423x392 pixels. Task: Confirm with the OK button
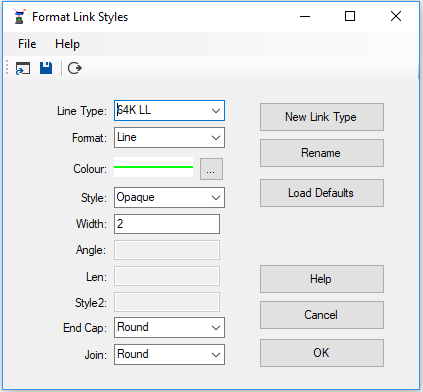click(x=322, y=353)
